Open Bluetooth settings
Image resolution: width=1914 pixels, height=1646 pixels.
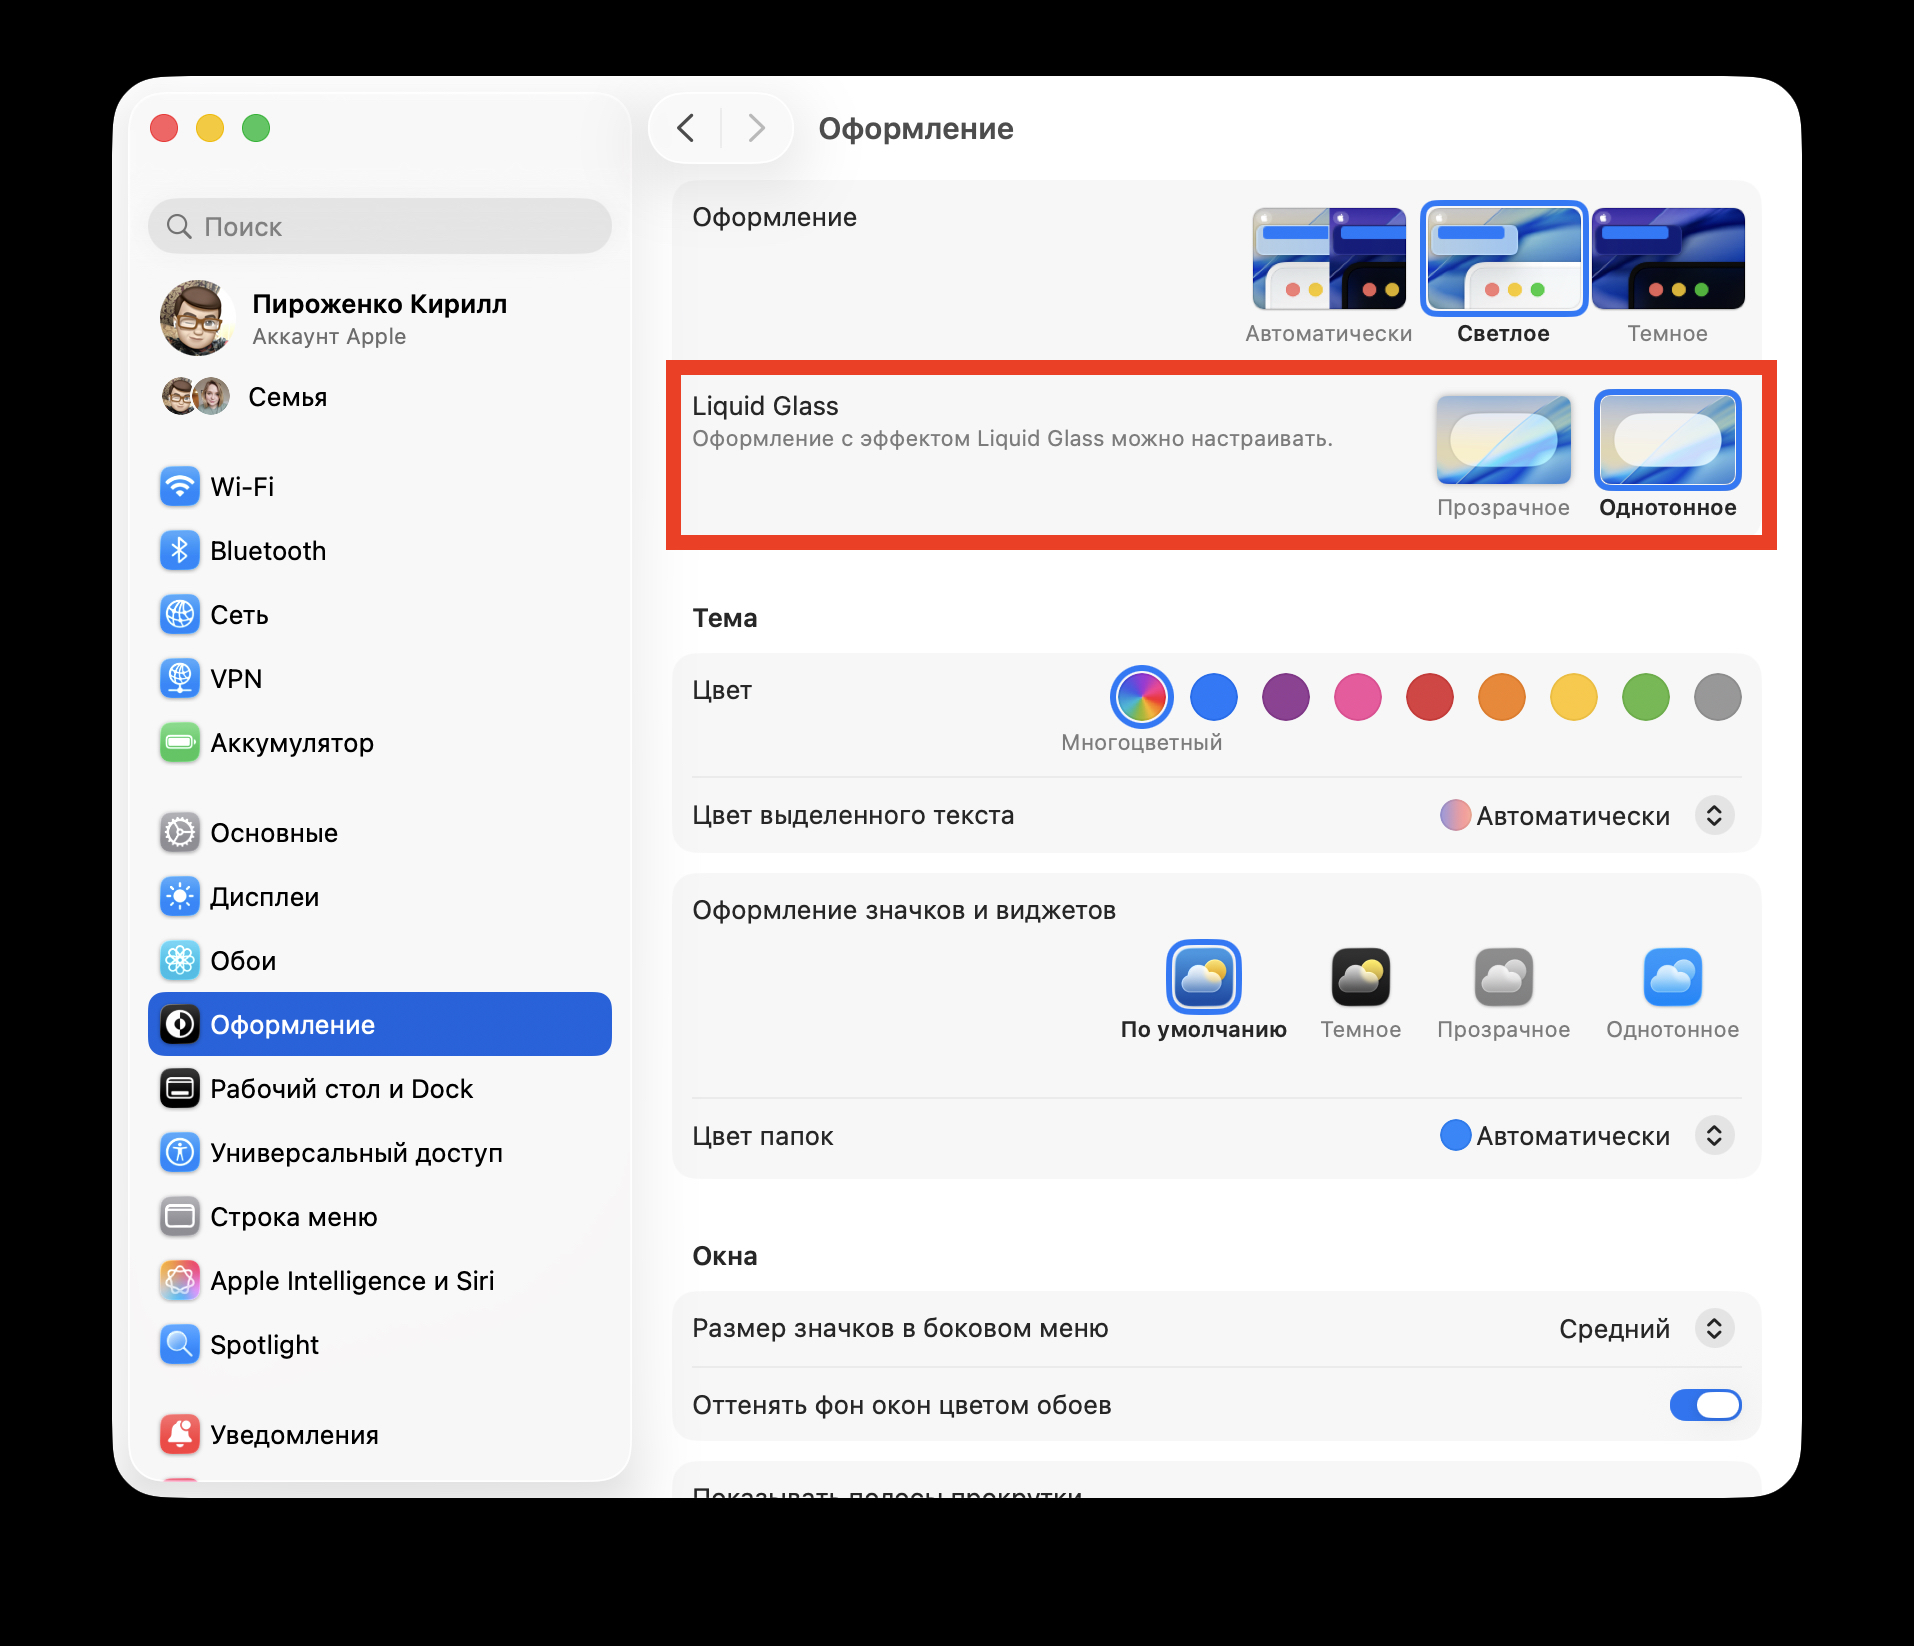[x=267, y=550]
